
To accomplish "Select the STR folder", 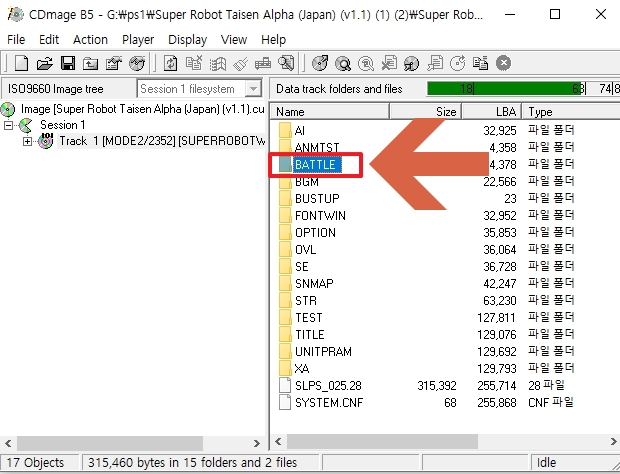I will (306, 300).
